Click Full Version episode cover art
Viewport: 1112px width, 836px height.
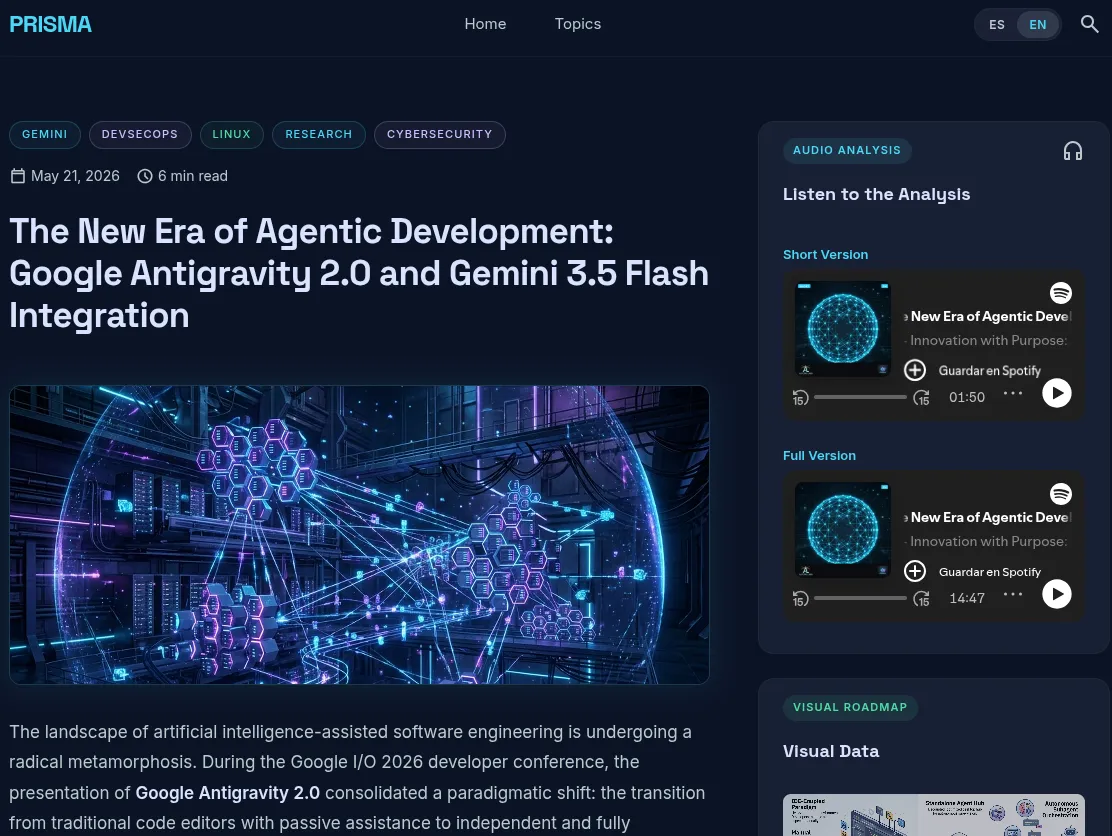[x=843, y=530]
